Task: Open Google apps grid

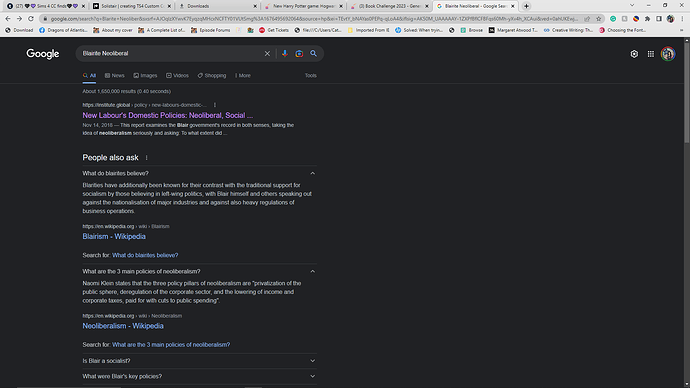Action: coord(651,54)
